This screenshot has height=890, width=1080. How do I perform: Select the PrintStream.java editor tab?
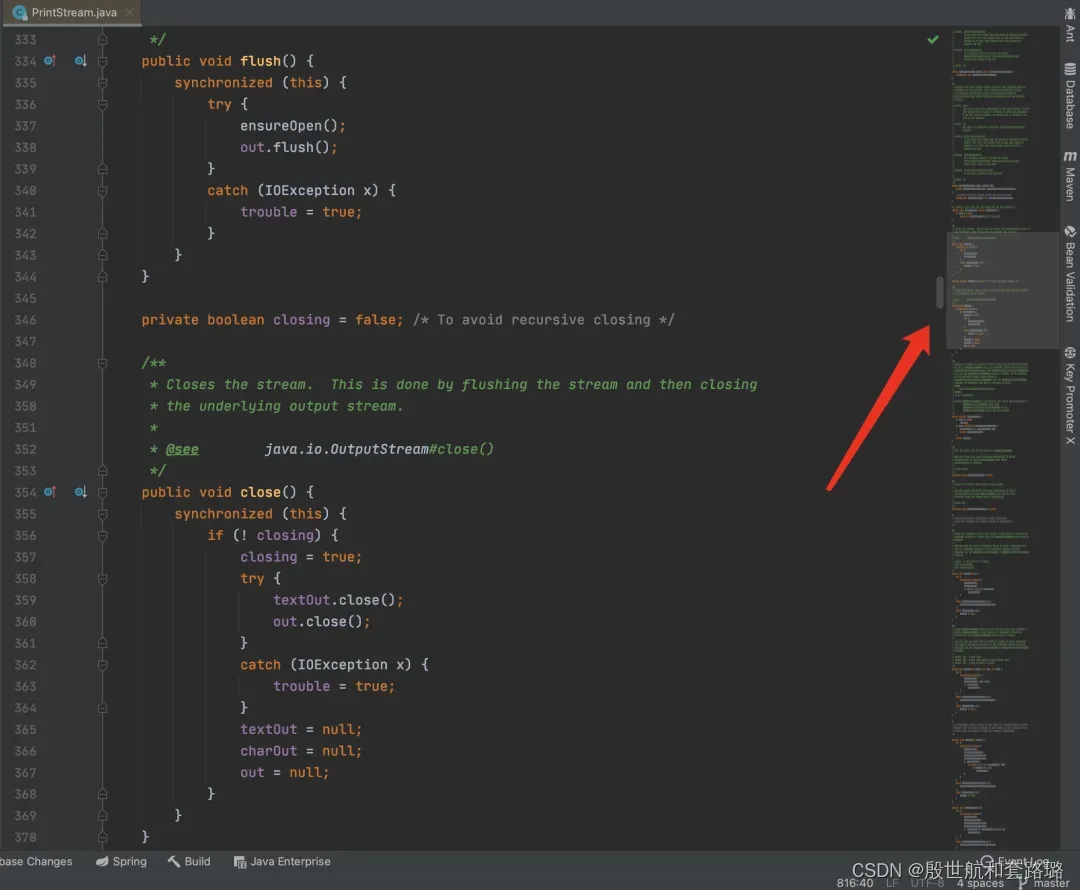73,12
